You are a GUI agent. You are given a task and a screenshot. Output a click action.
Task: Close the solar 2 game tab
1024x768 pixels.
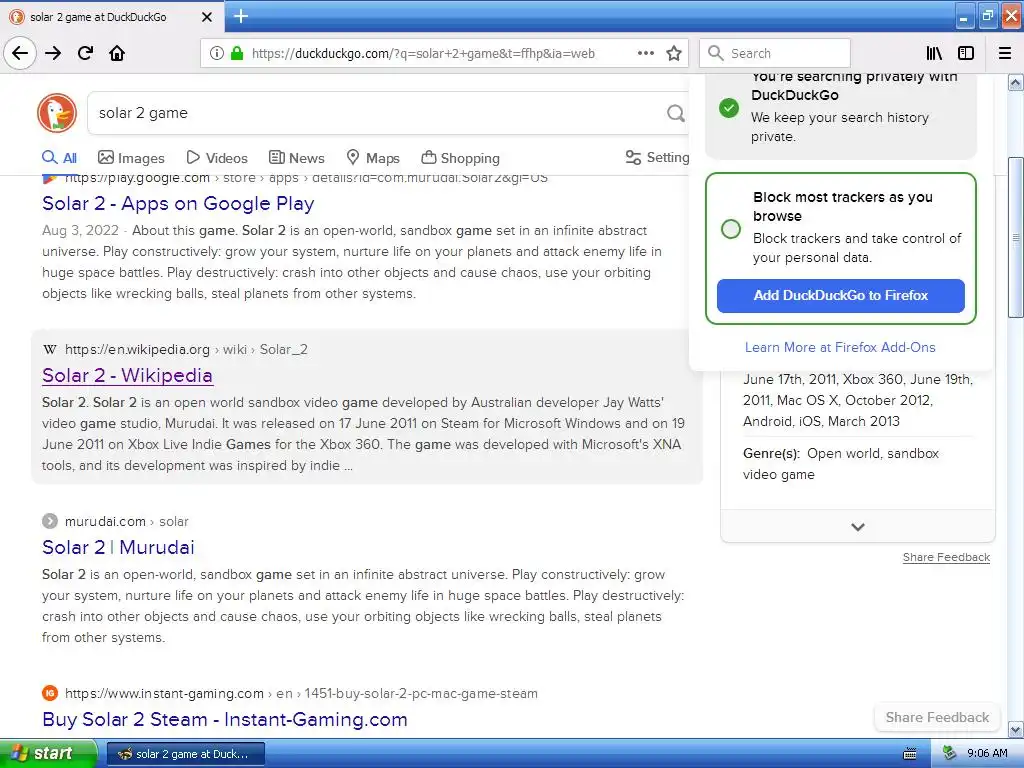click(206, 17)
